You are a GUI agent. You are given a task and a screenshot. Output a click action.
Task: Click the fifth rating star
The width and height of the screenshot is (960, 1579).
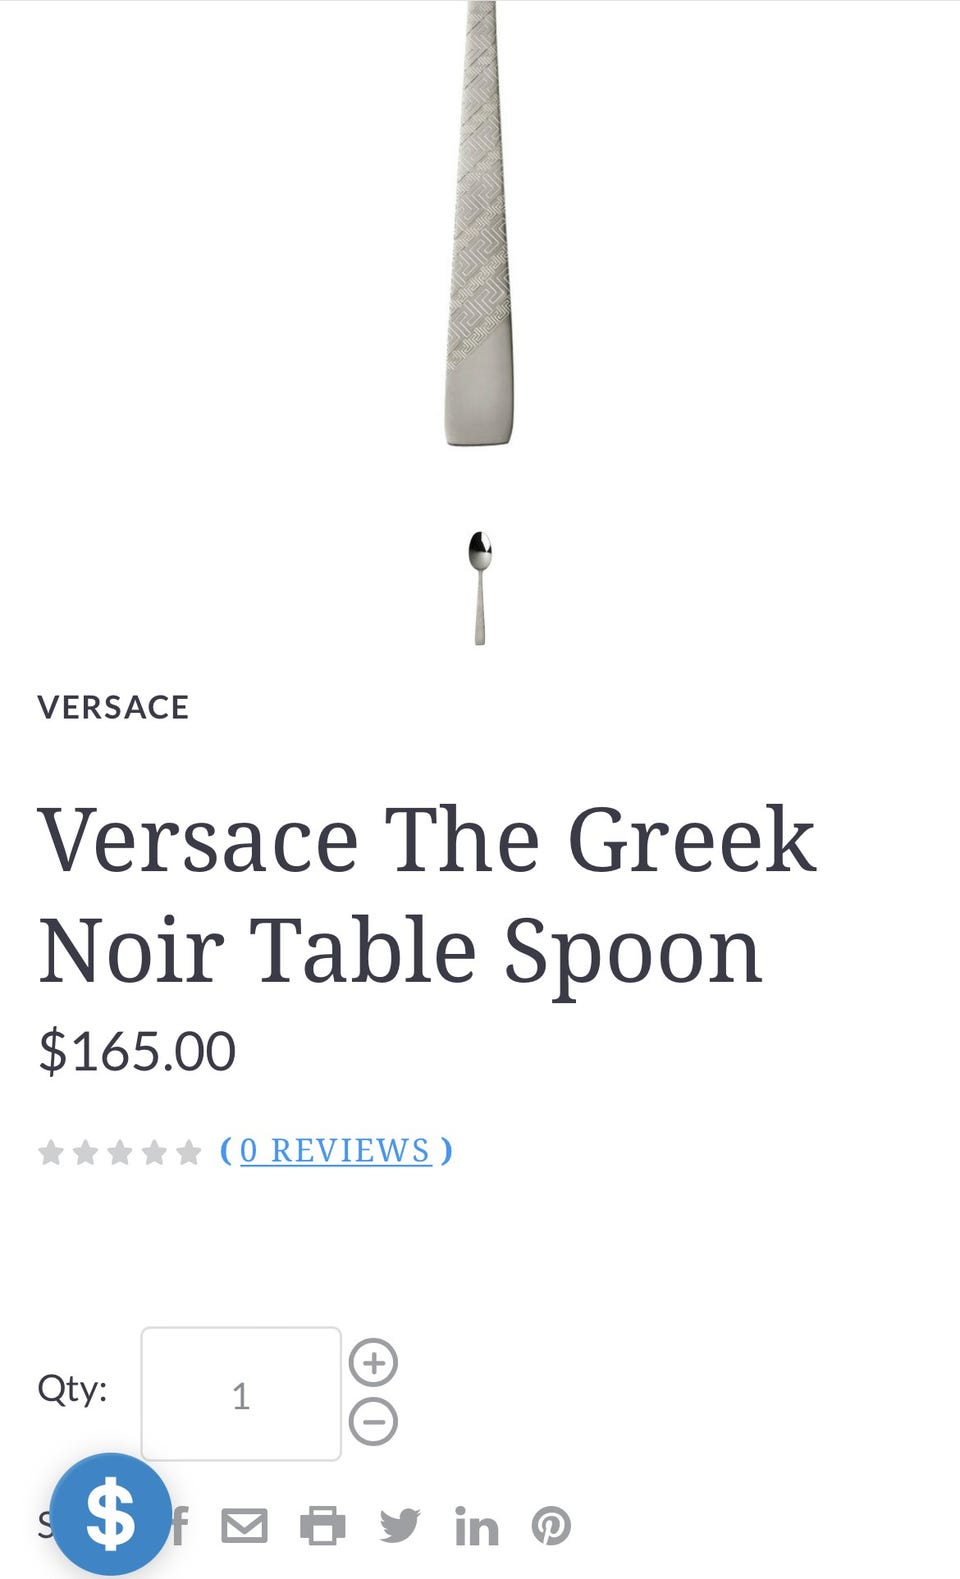click(188, 1153)
